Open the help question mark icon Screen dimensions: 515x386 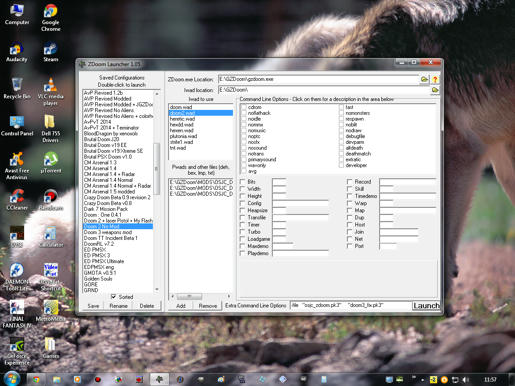(435, 79)
